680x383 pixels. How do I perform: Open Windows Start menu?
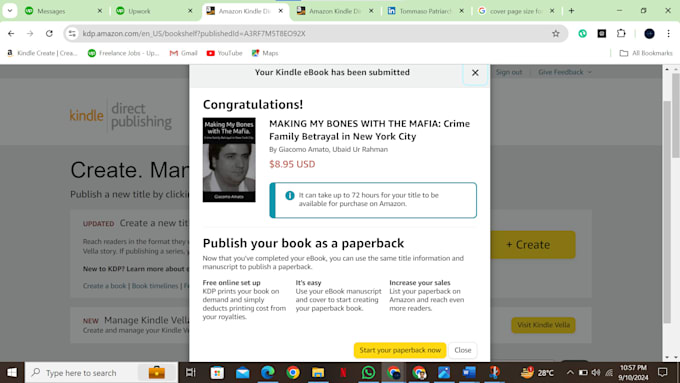click(12, 373)
